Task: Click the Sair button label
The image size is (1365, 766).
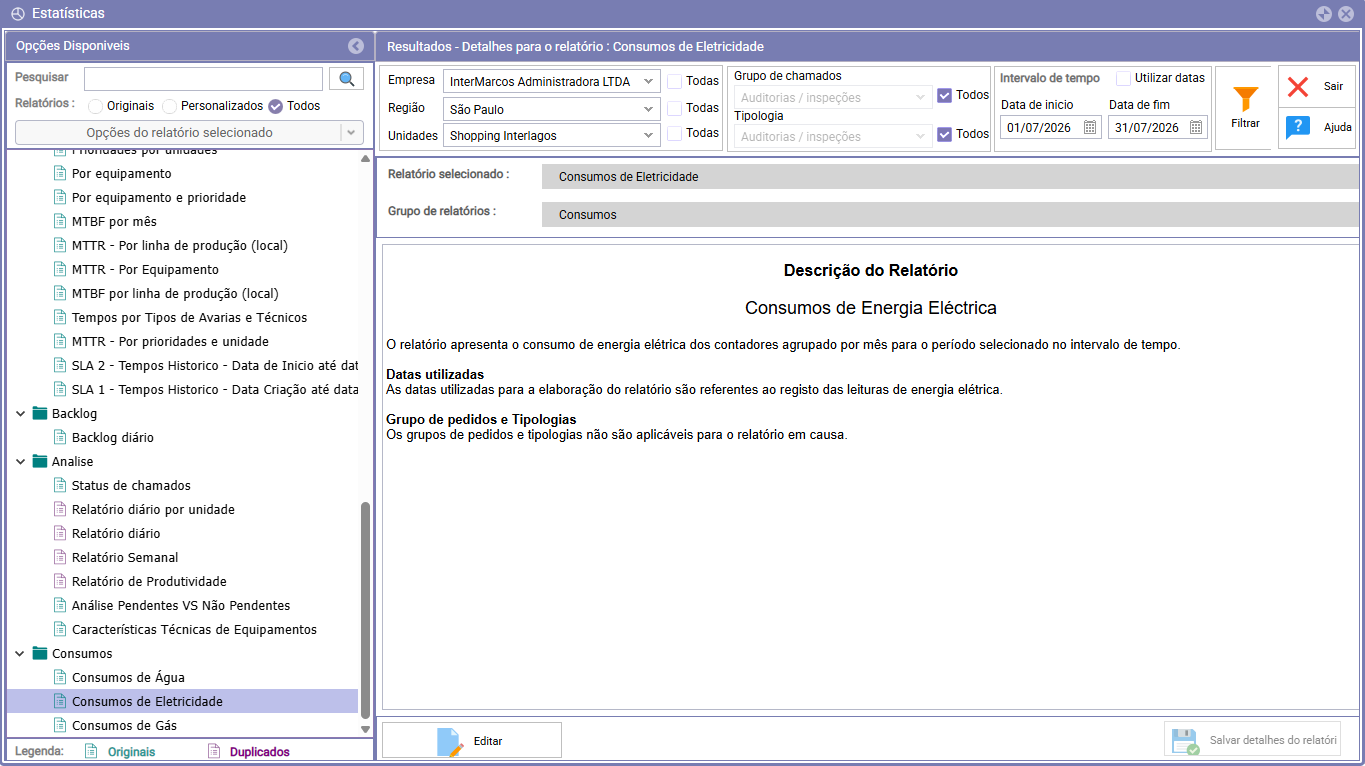Action: [x=1333, y=86]
